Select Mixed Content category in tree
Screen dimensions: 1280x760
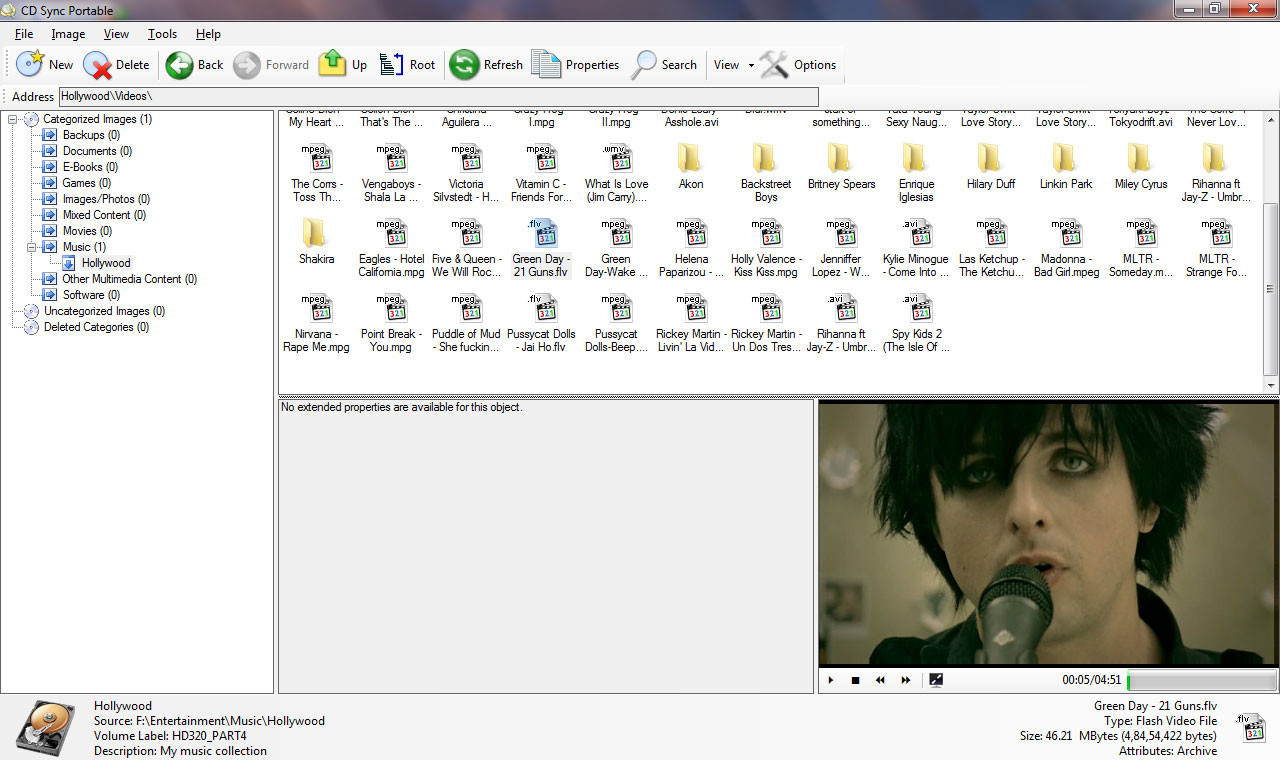coord(104,215)
